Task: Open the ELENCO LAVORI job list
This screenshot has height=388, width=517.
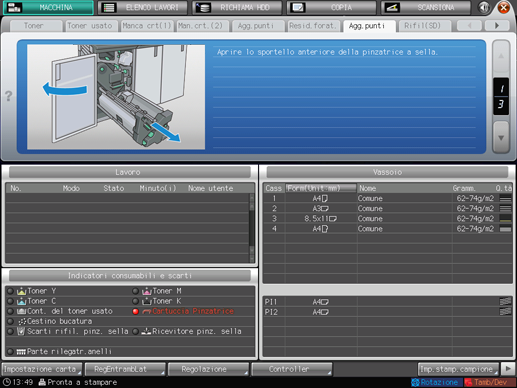Action: tap(143, 7)
